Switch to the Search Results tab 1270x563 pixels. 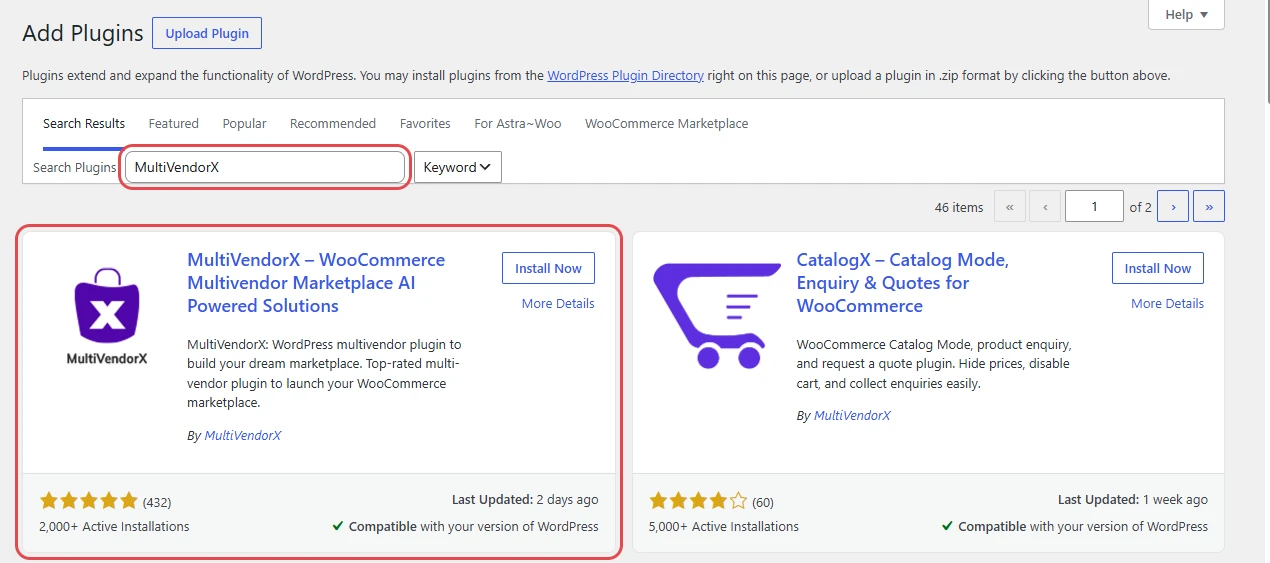pyautogui.click(x=84, y=124)
